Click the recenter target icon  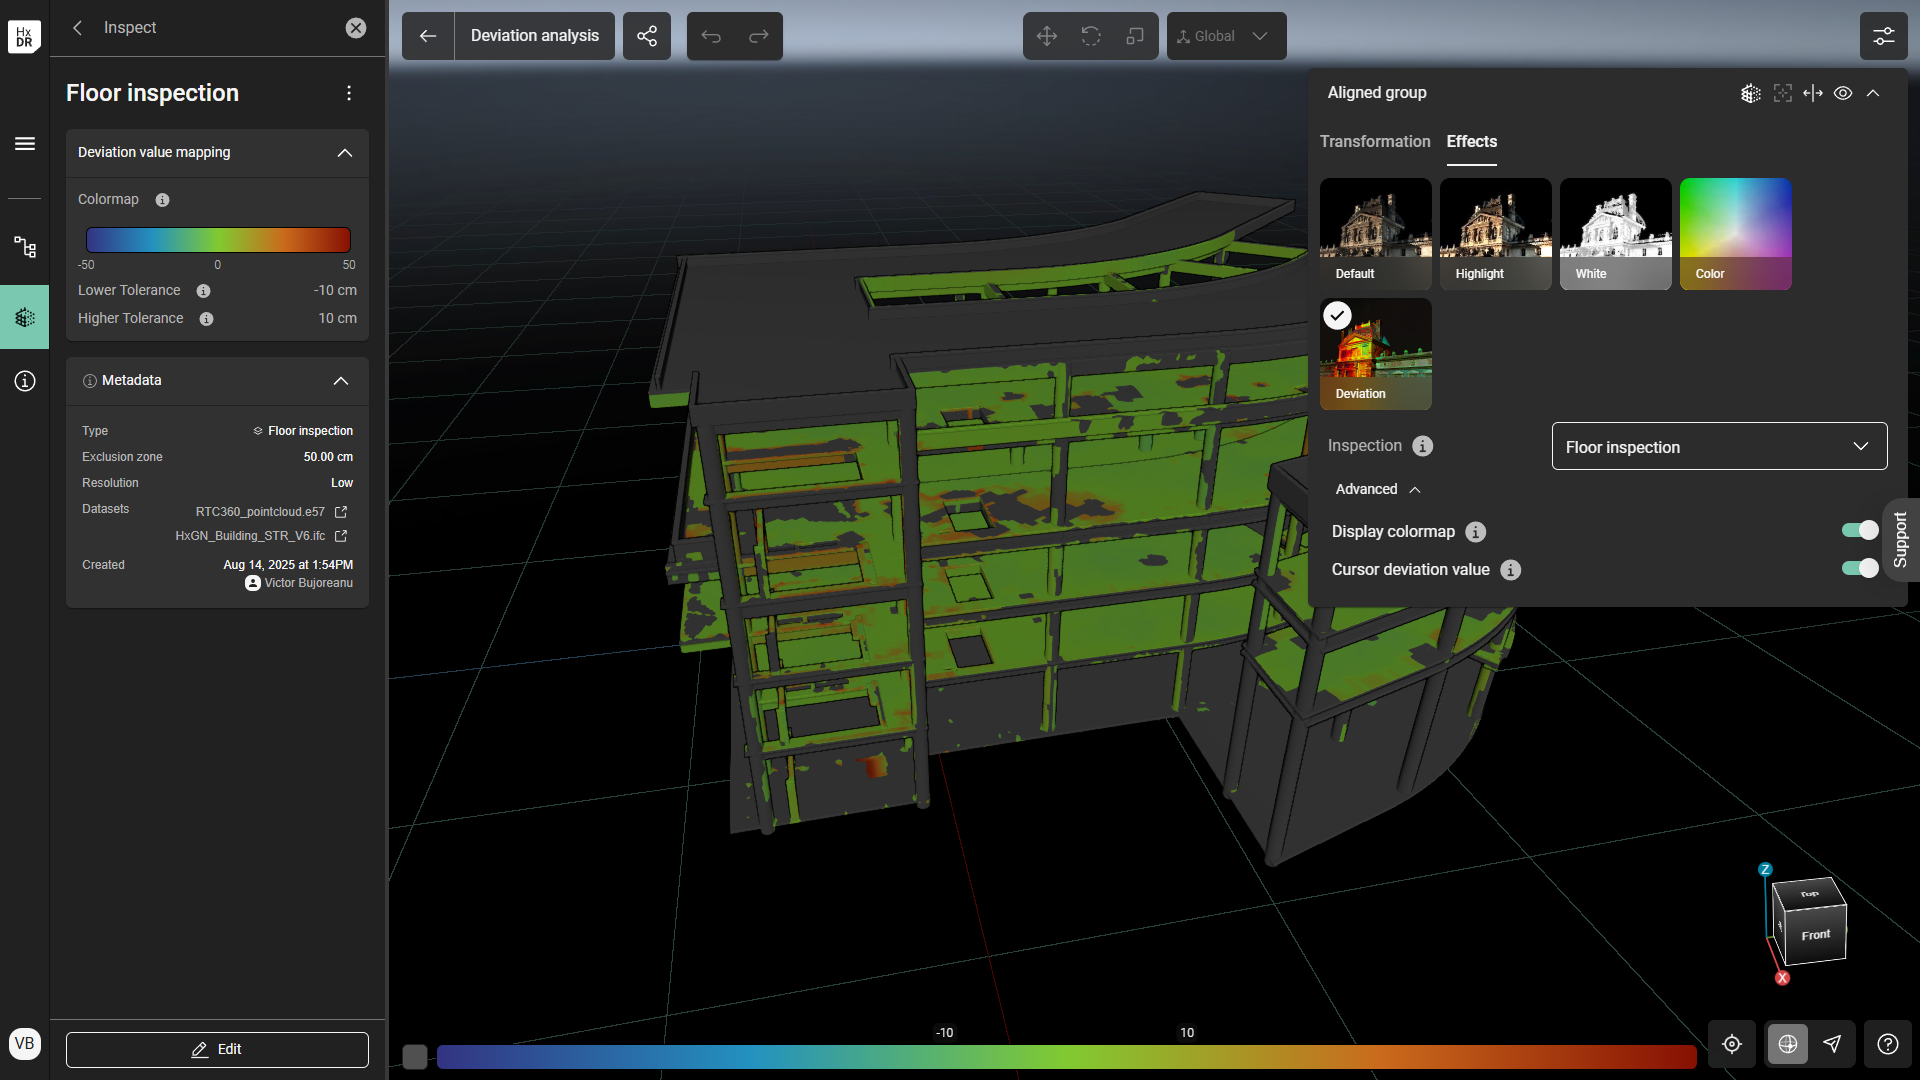tap(1732, 1044)
